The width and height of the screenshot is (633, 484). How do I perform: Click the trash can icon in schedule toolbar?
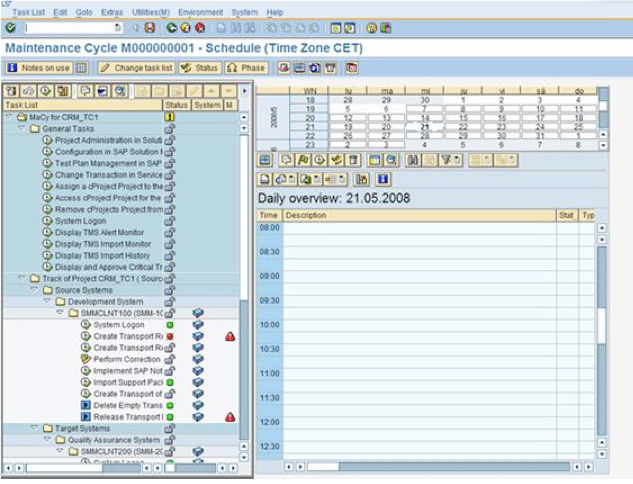(x=353, y=160)
